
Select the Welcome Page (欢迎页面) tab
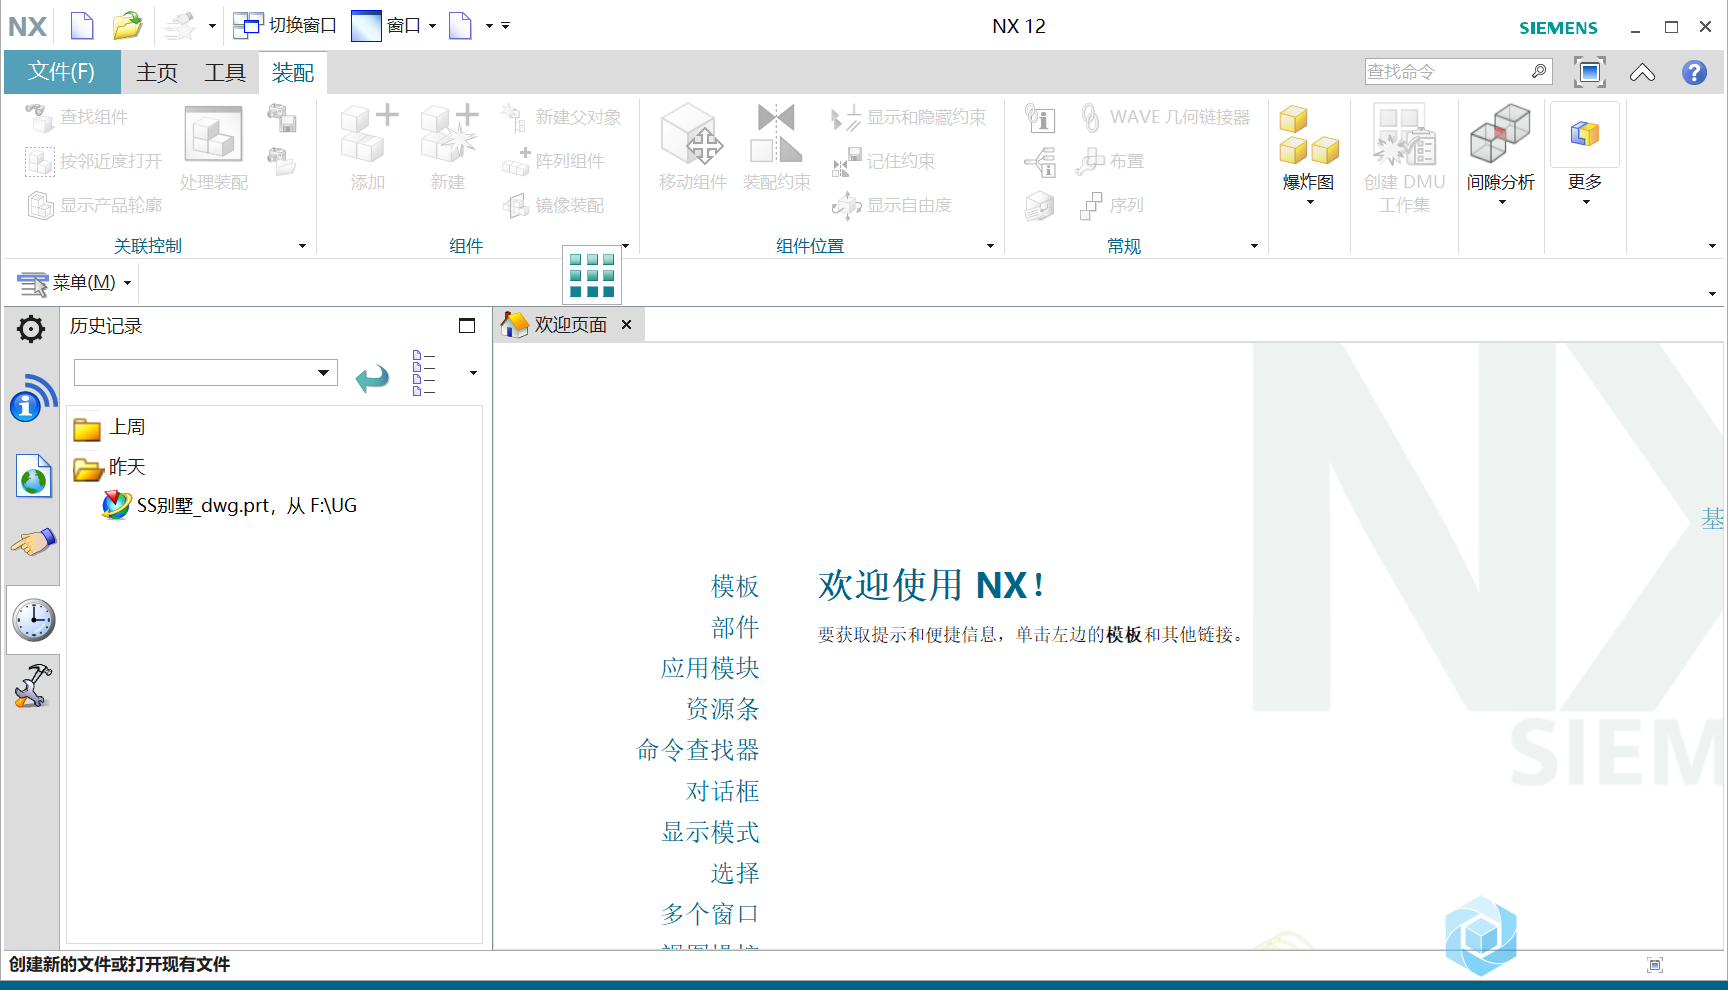tap(571, 325)
